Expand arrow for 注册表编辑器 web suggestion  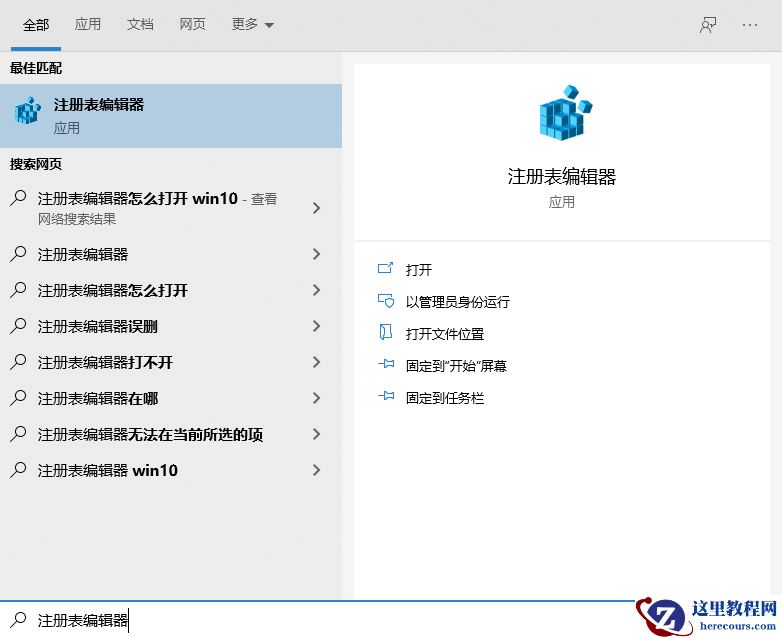coord(316,254)
